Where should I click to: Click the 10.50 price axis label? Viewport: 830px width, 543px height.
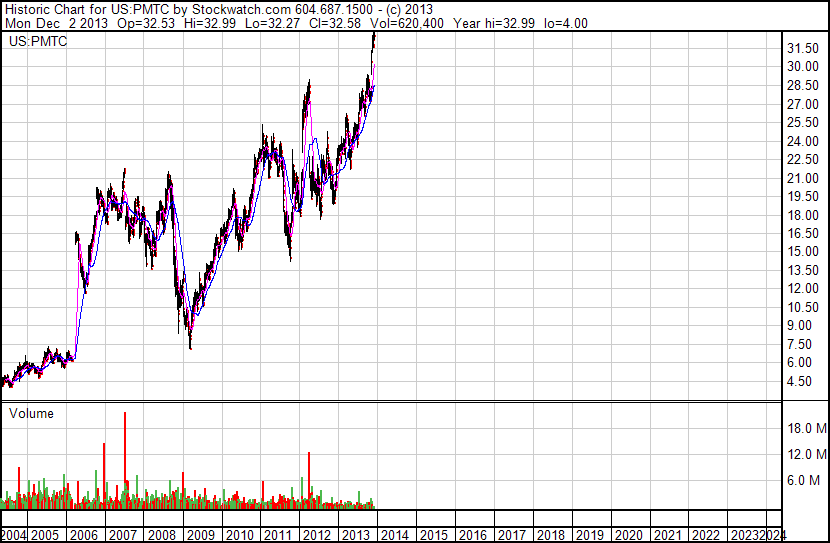click(803, 307)
